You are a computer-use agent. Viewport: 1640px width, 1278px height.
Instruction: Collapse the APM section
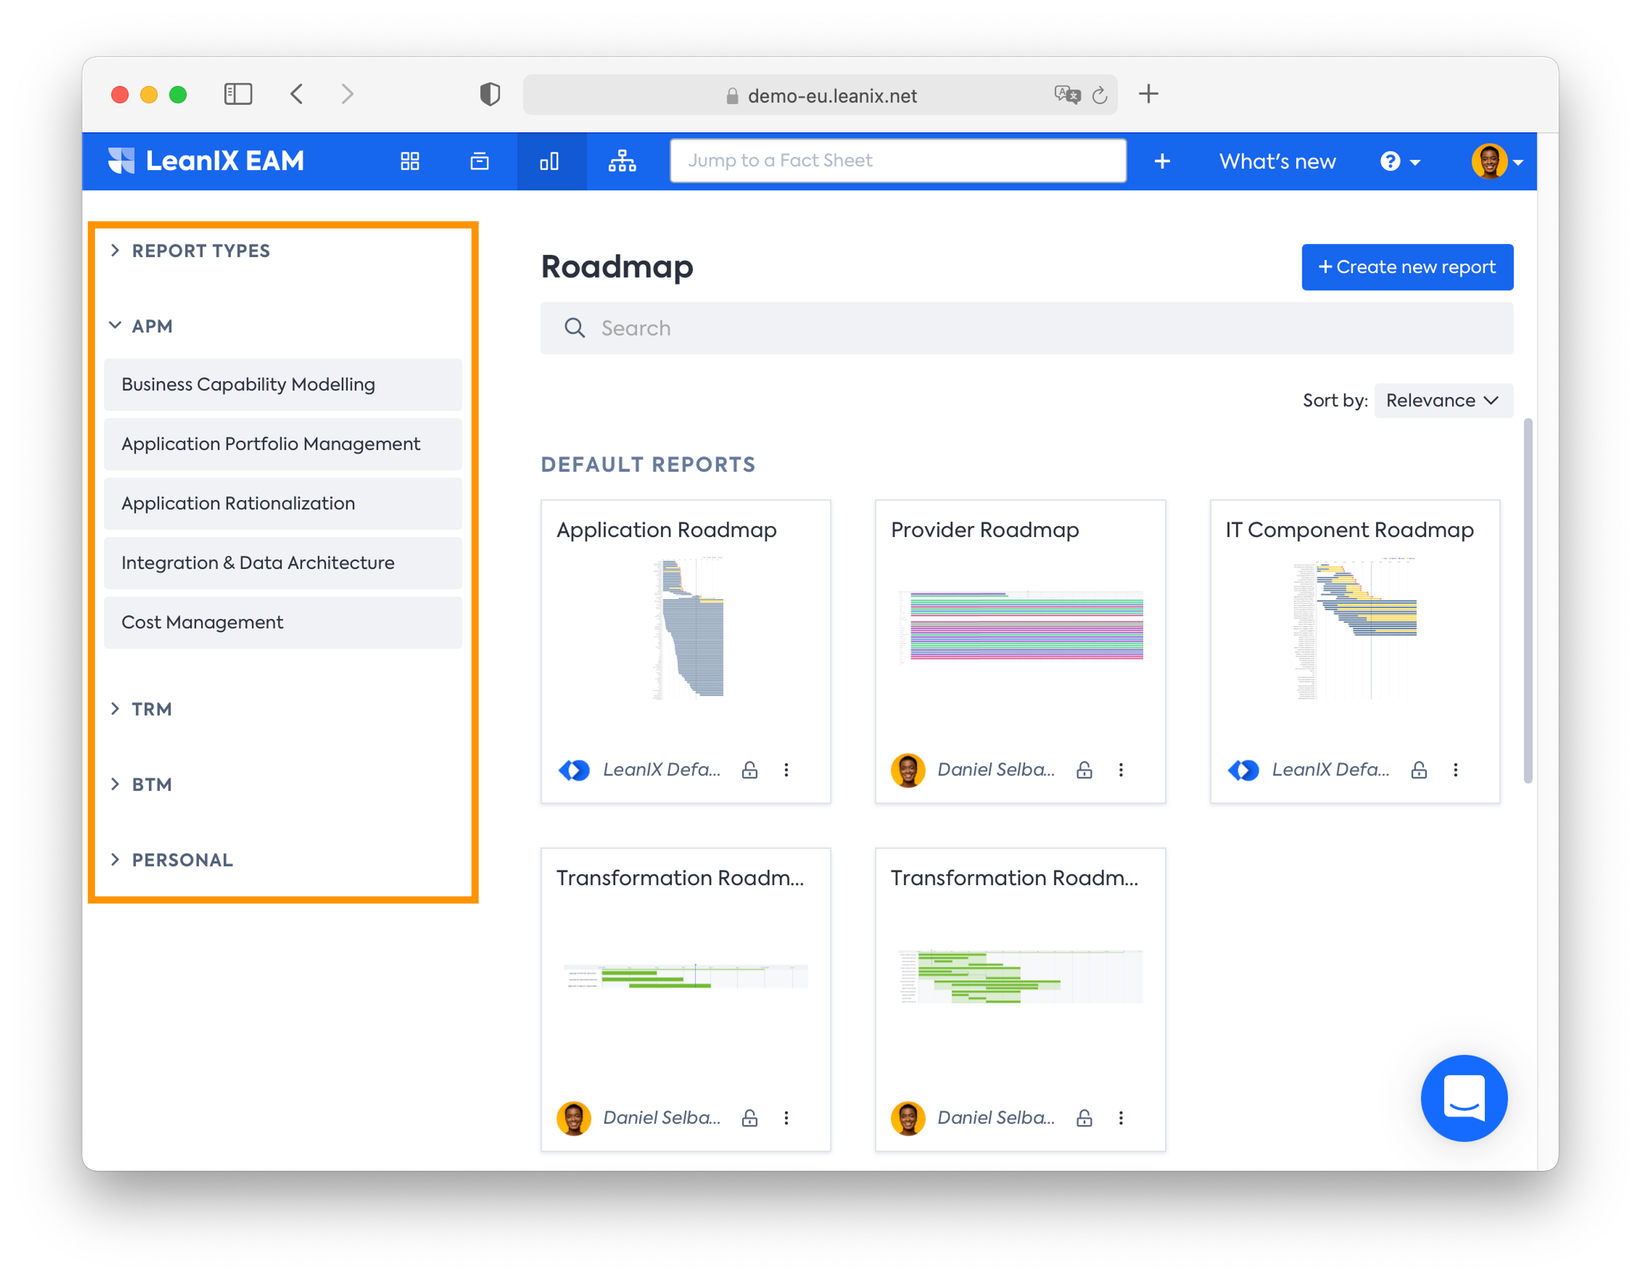141,326
